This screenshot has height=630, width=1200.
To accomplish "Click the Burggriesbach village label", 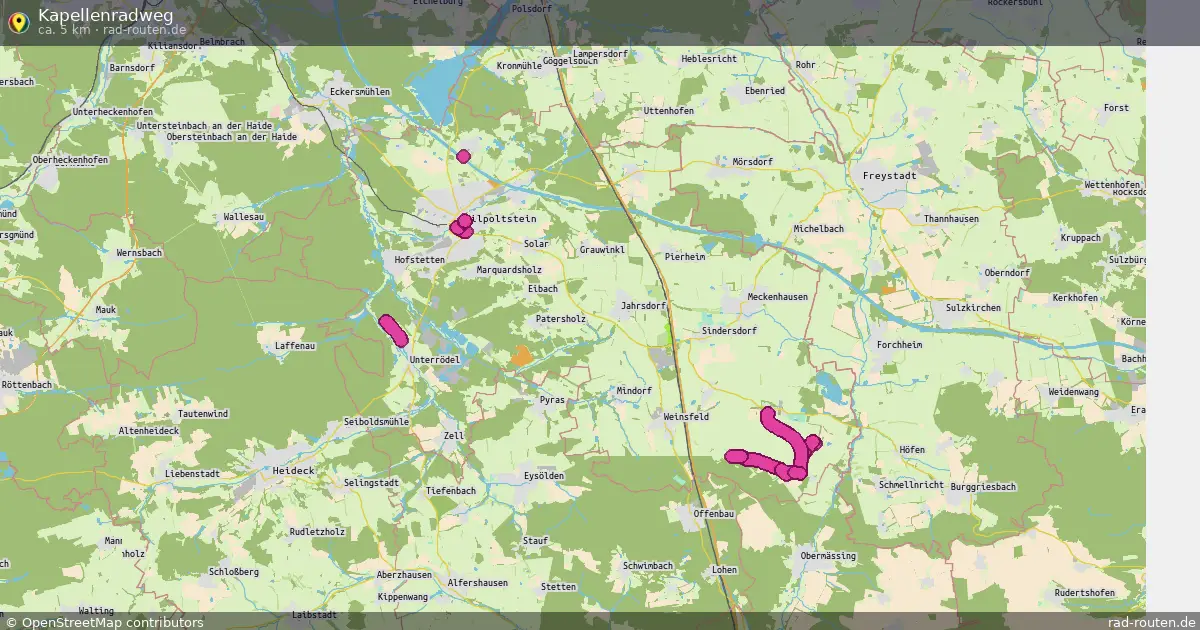I will tap(983, 486).
